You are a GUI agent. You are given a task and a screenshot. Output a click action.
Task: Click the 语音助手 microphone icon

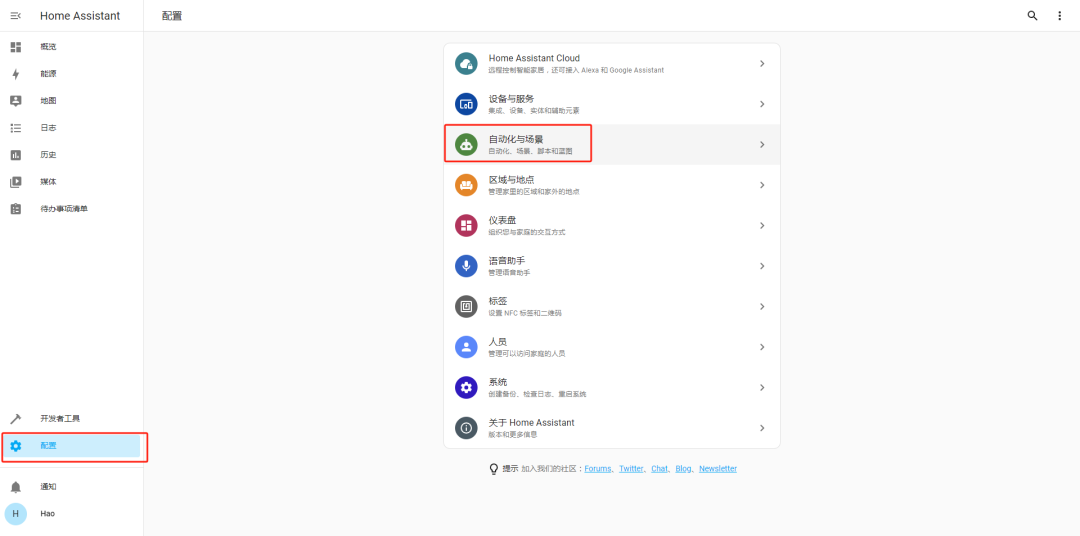[x=466, y=266]
